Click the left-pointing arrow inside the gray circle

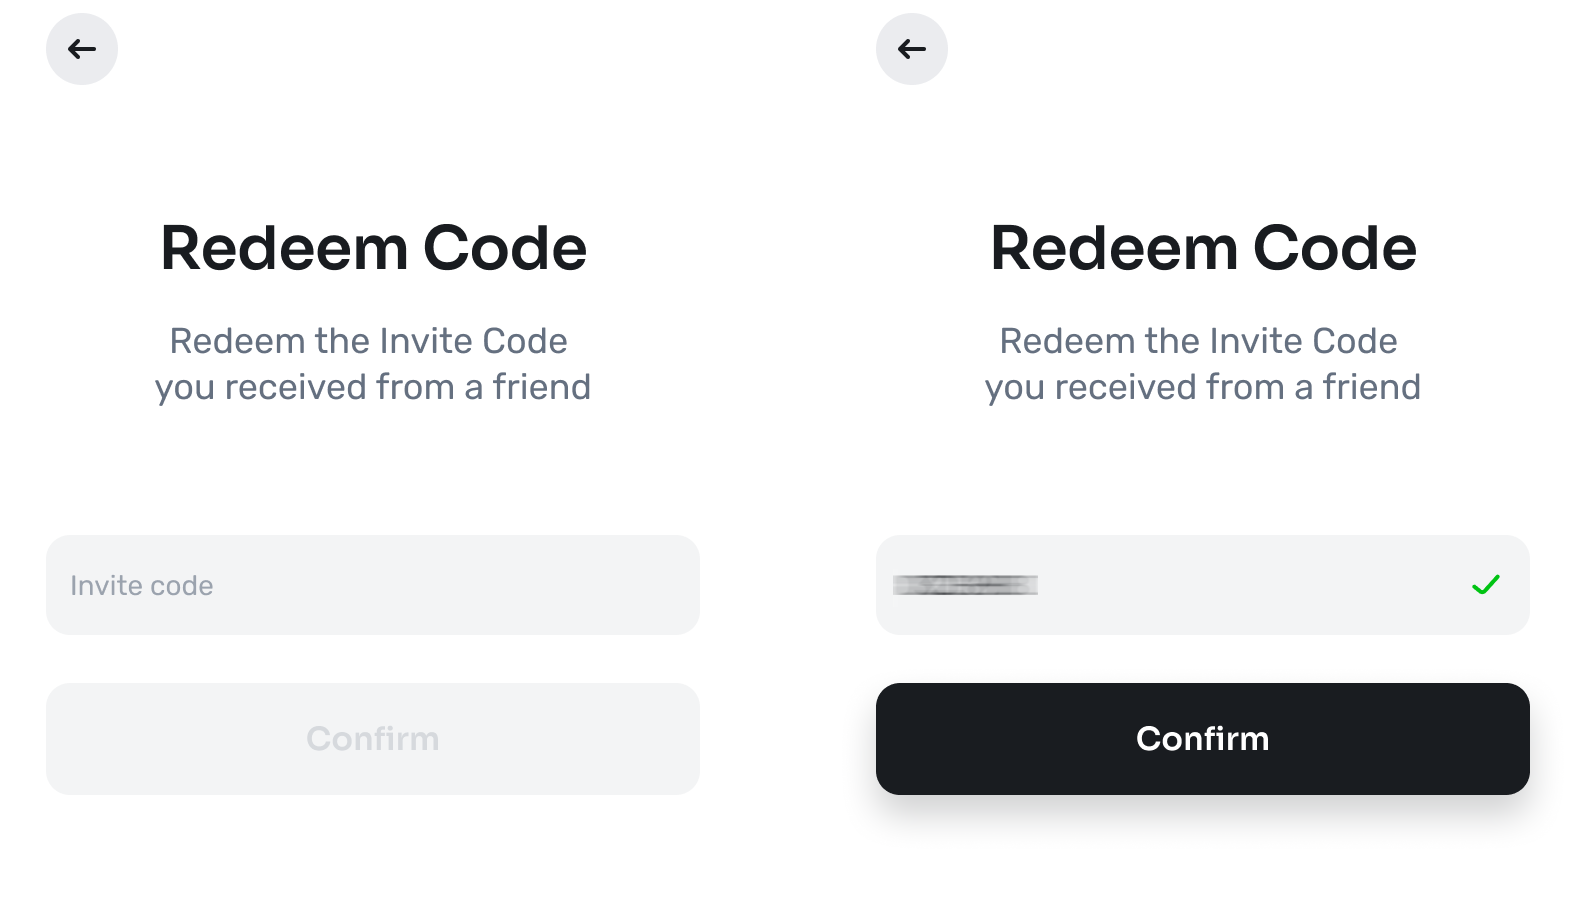(x=81, y=48)
